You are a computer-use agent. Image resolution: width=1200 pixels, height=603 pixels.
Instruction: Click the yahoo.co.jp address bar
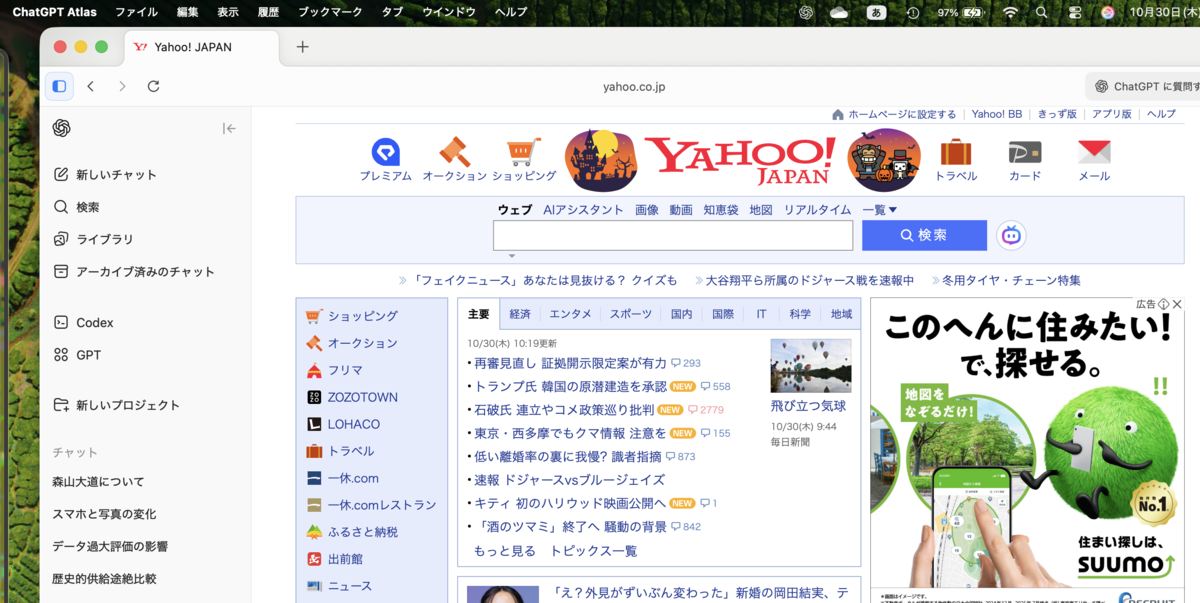pyautogui.click(x=633, y=86)
